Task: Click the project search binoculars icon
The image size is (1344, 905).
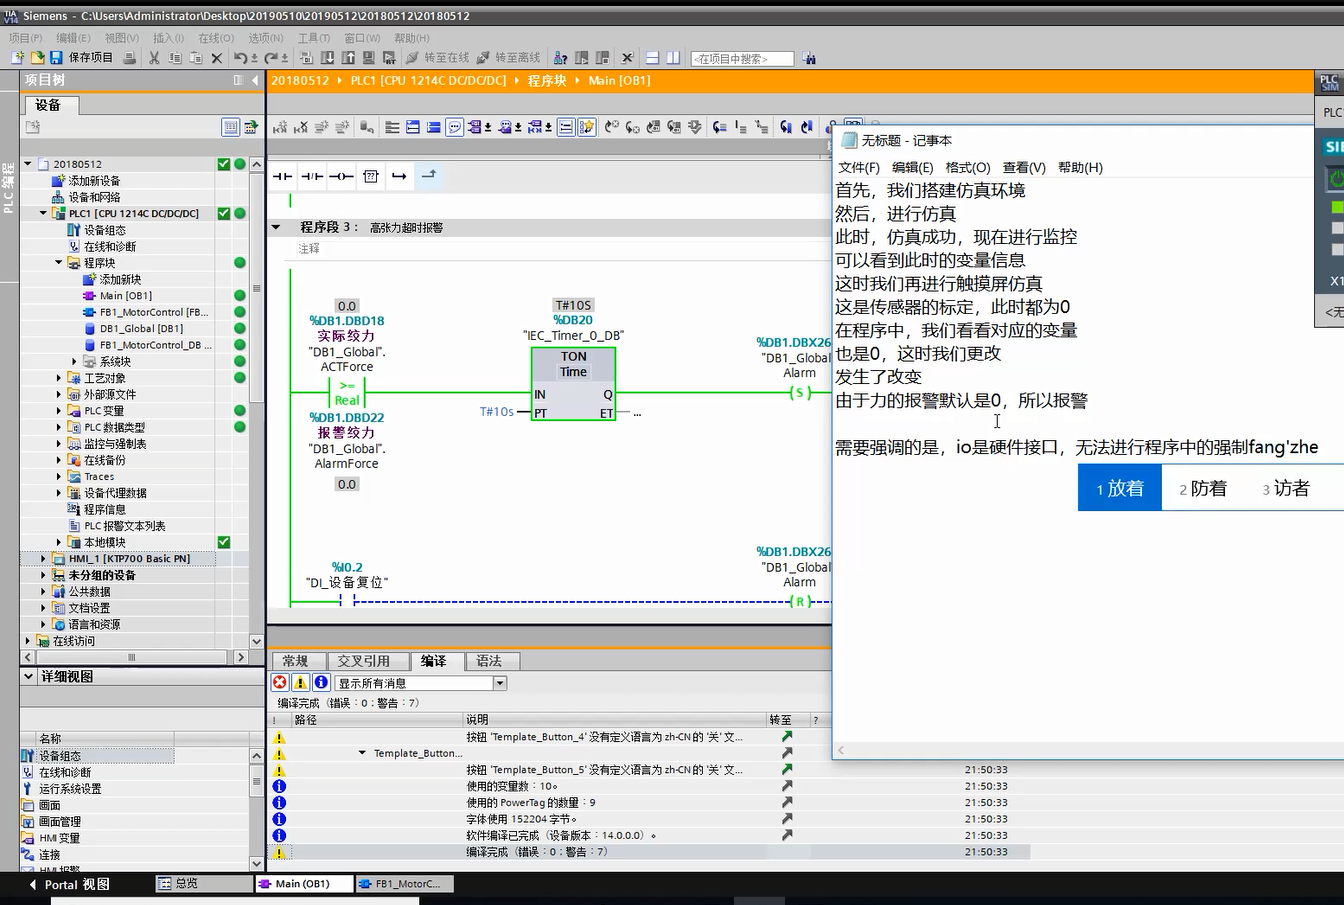Action: pos(809,58)
